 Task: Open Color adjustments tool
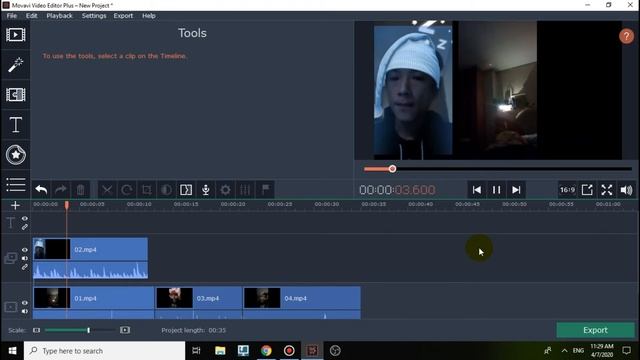click(166, 190)
